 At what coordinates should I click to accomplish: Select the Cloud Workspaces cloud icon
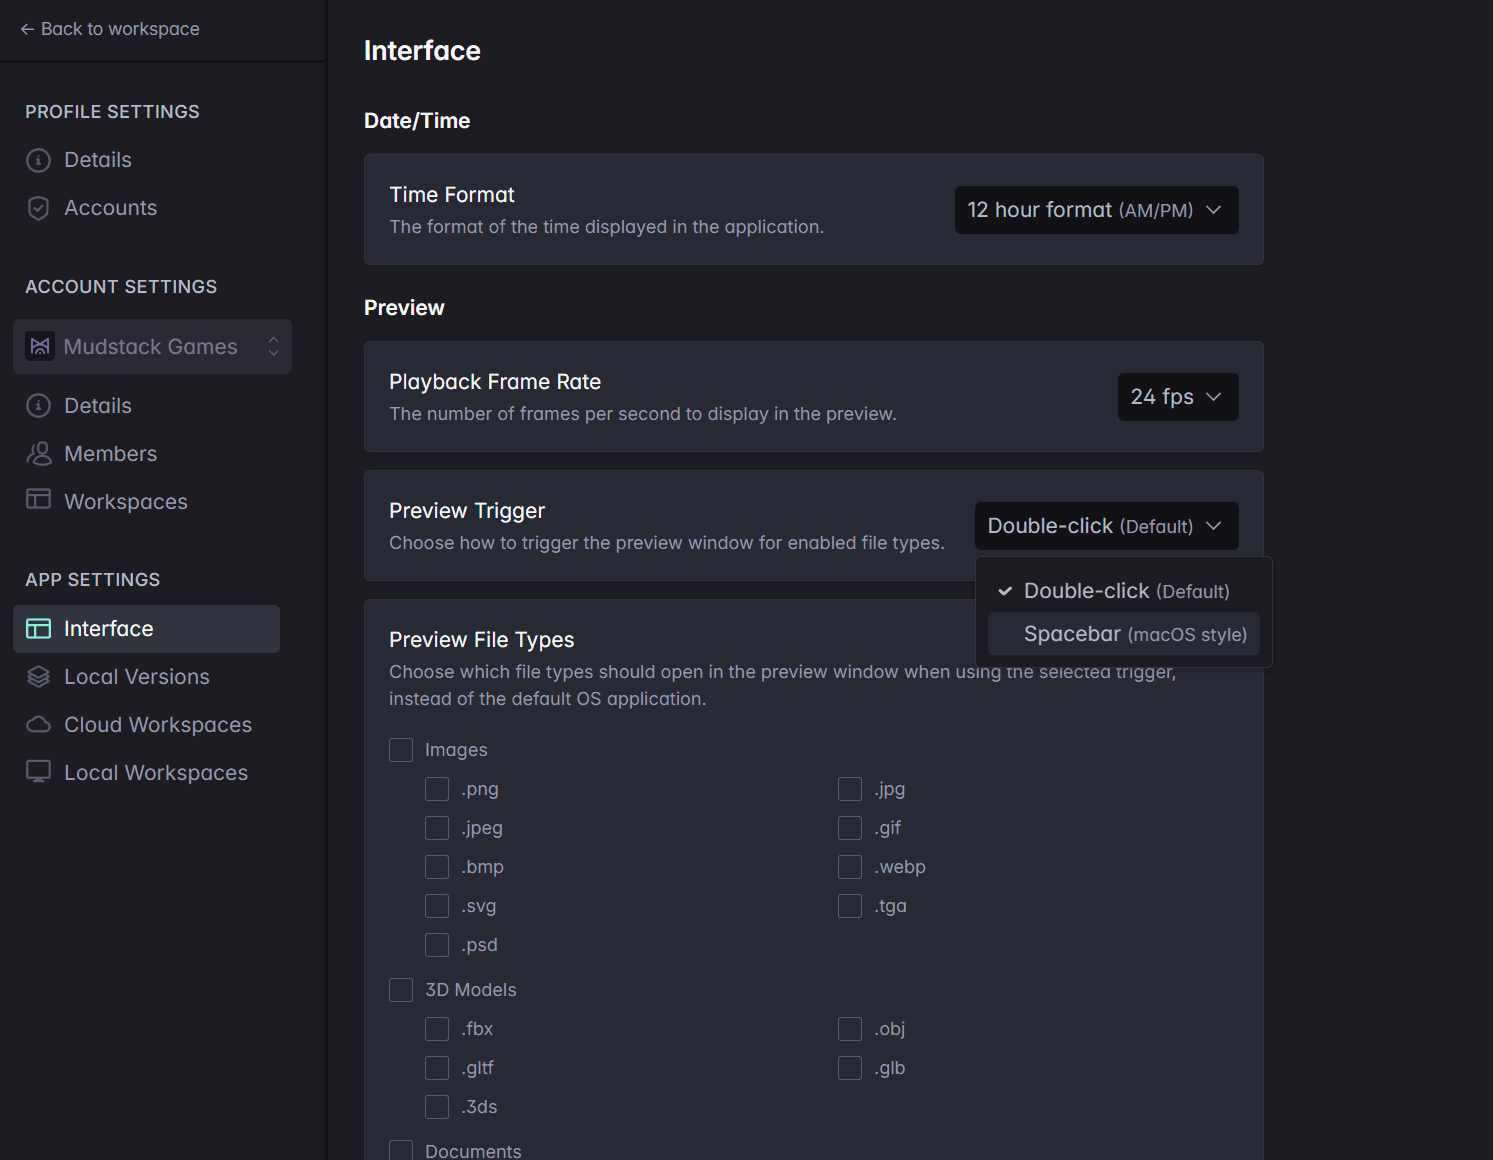click(37, 724)
